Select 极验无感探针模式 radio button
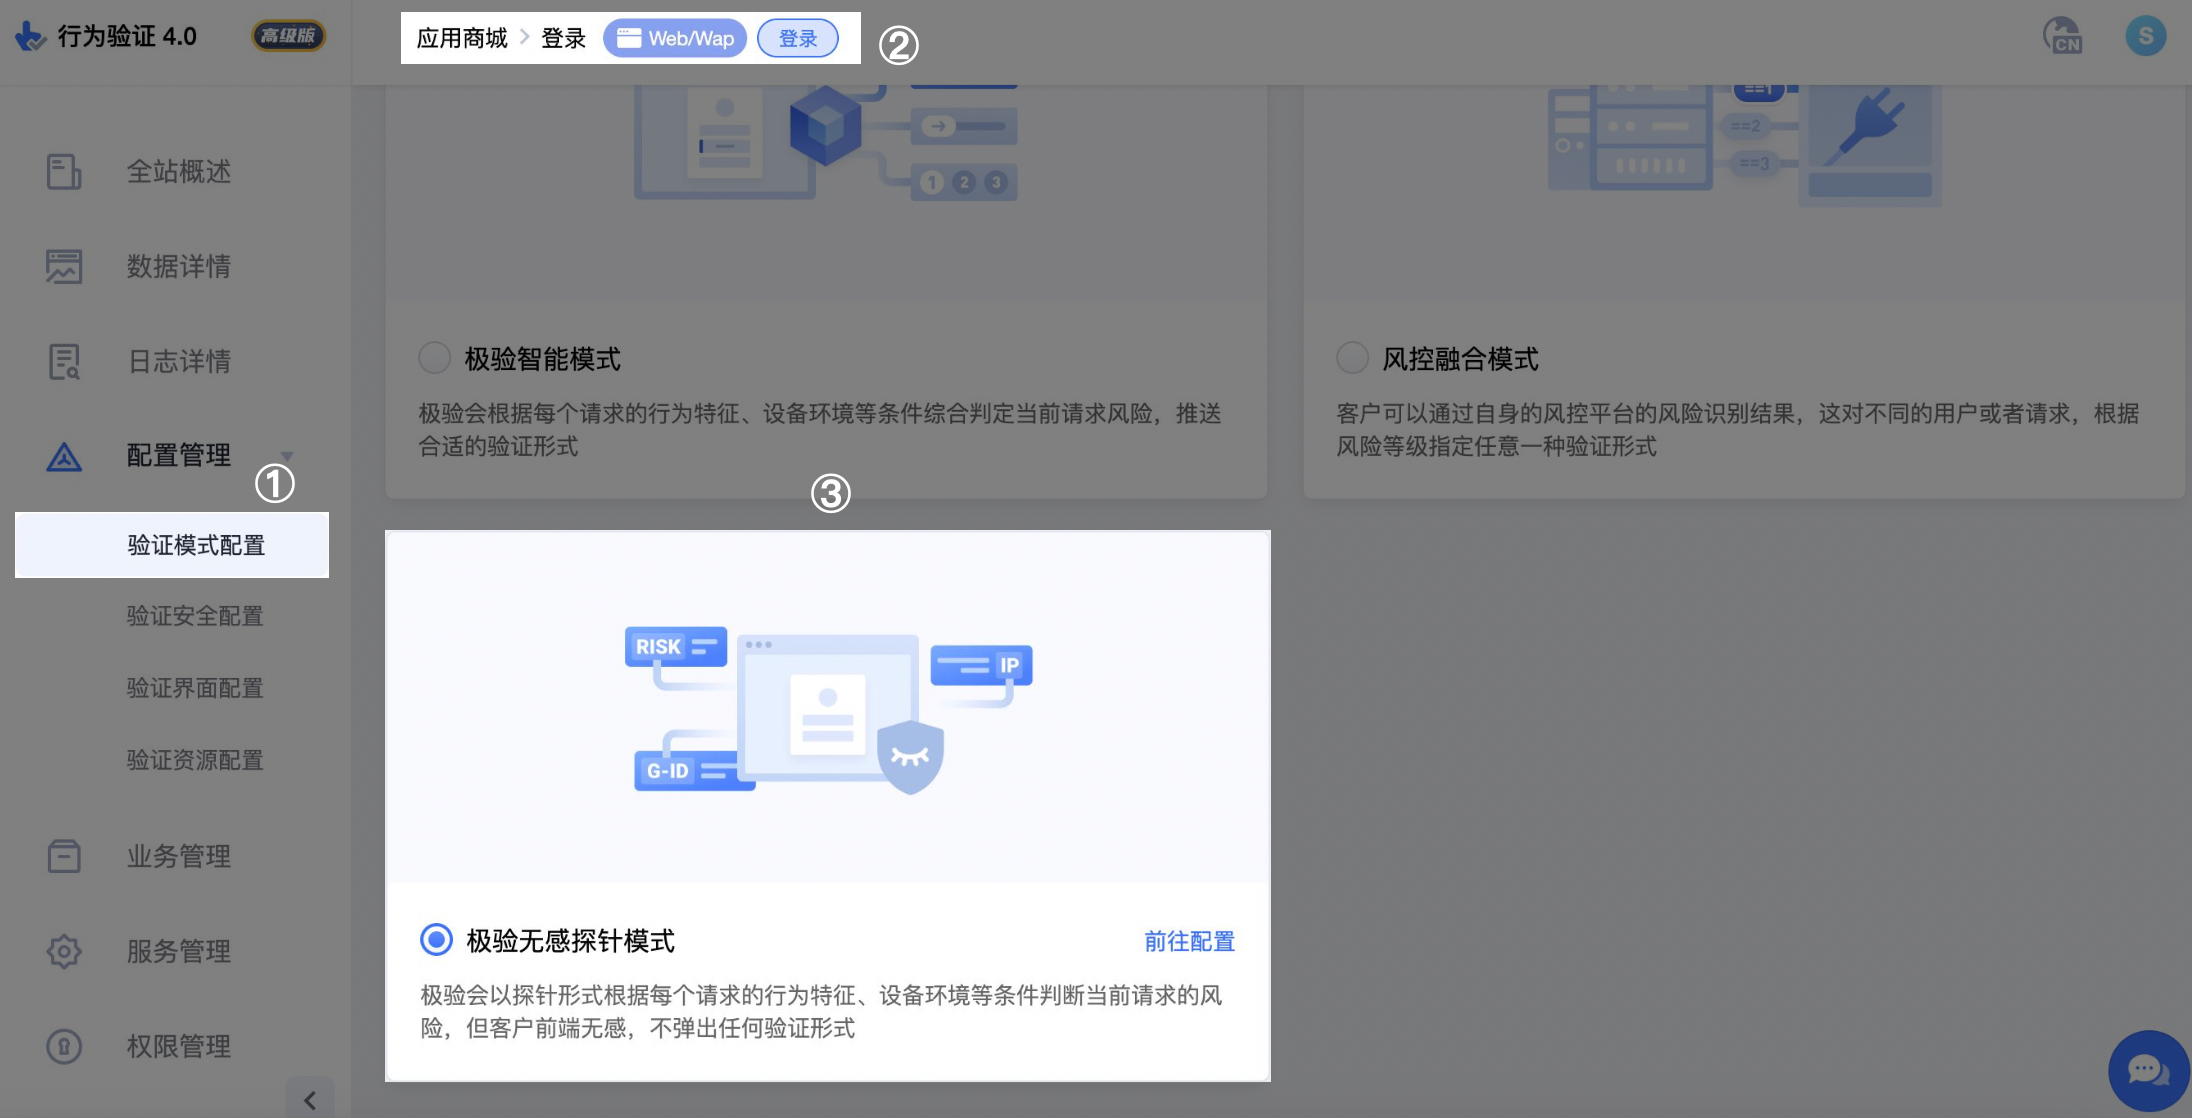The height and width of the screenshot is (1118, 2192). coord(435,940)
